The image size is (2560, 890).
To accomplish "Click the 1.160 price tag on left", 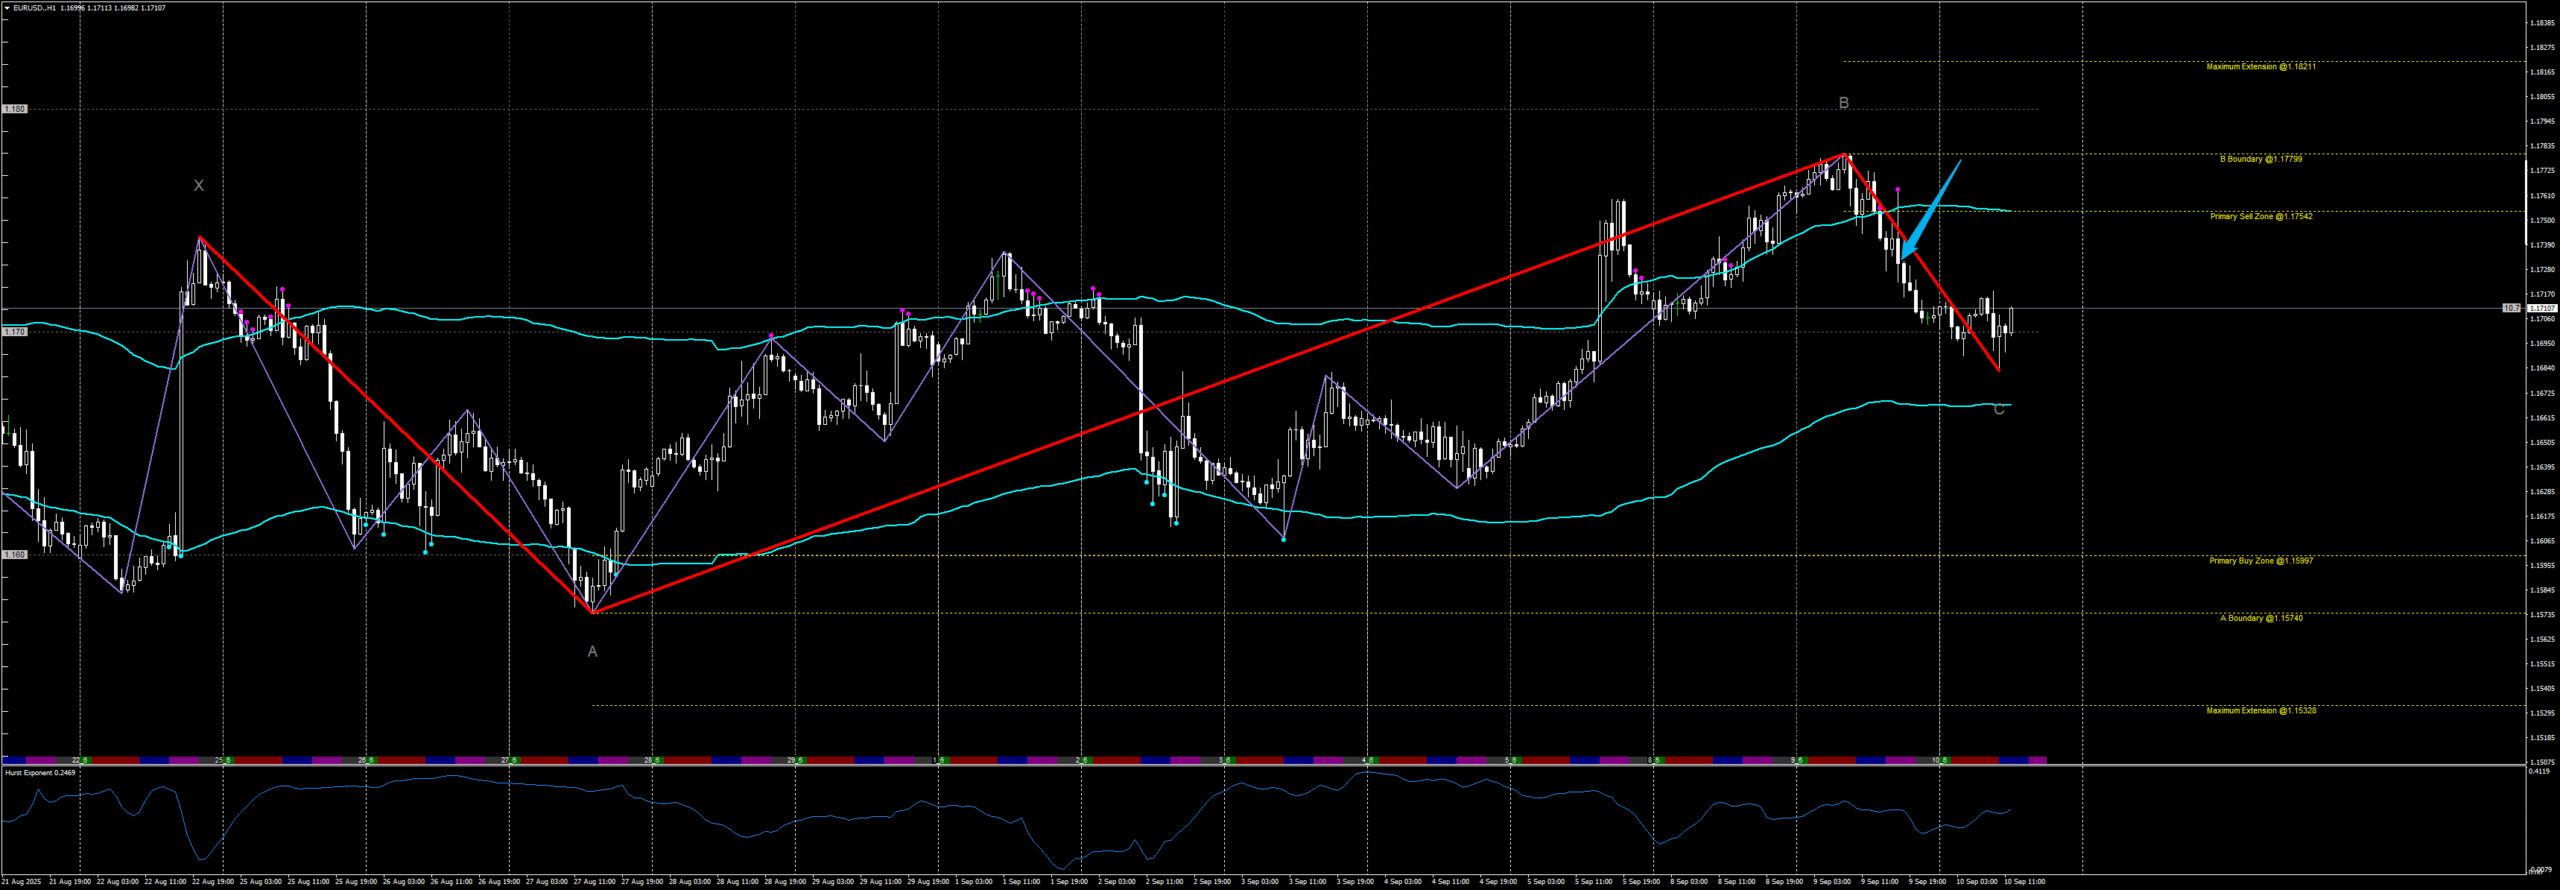I will point(15,555).
